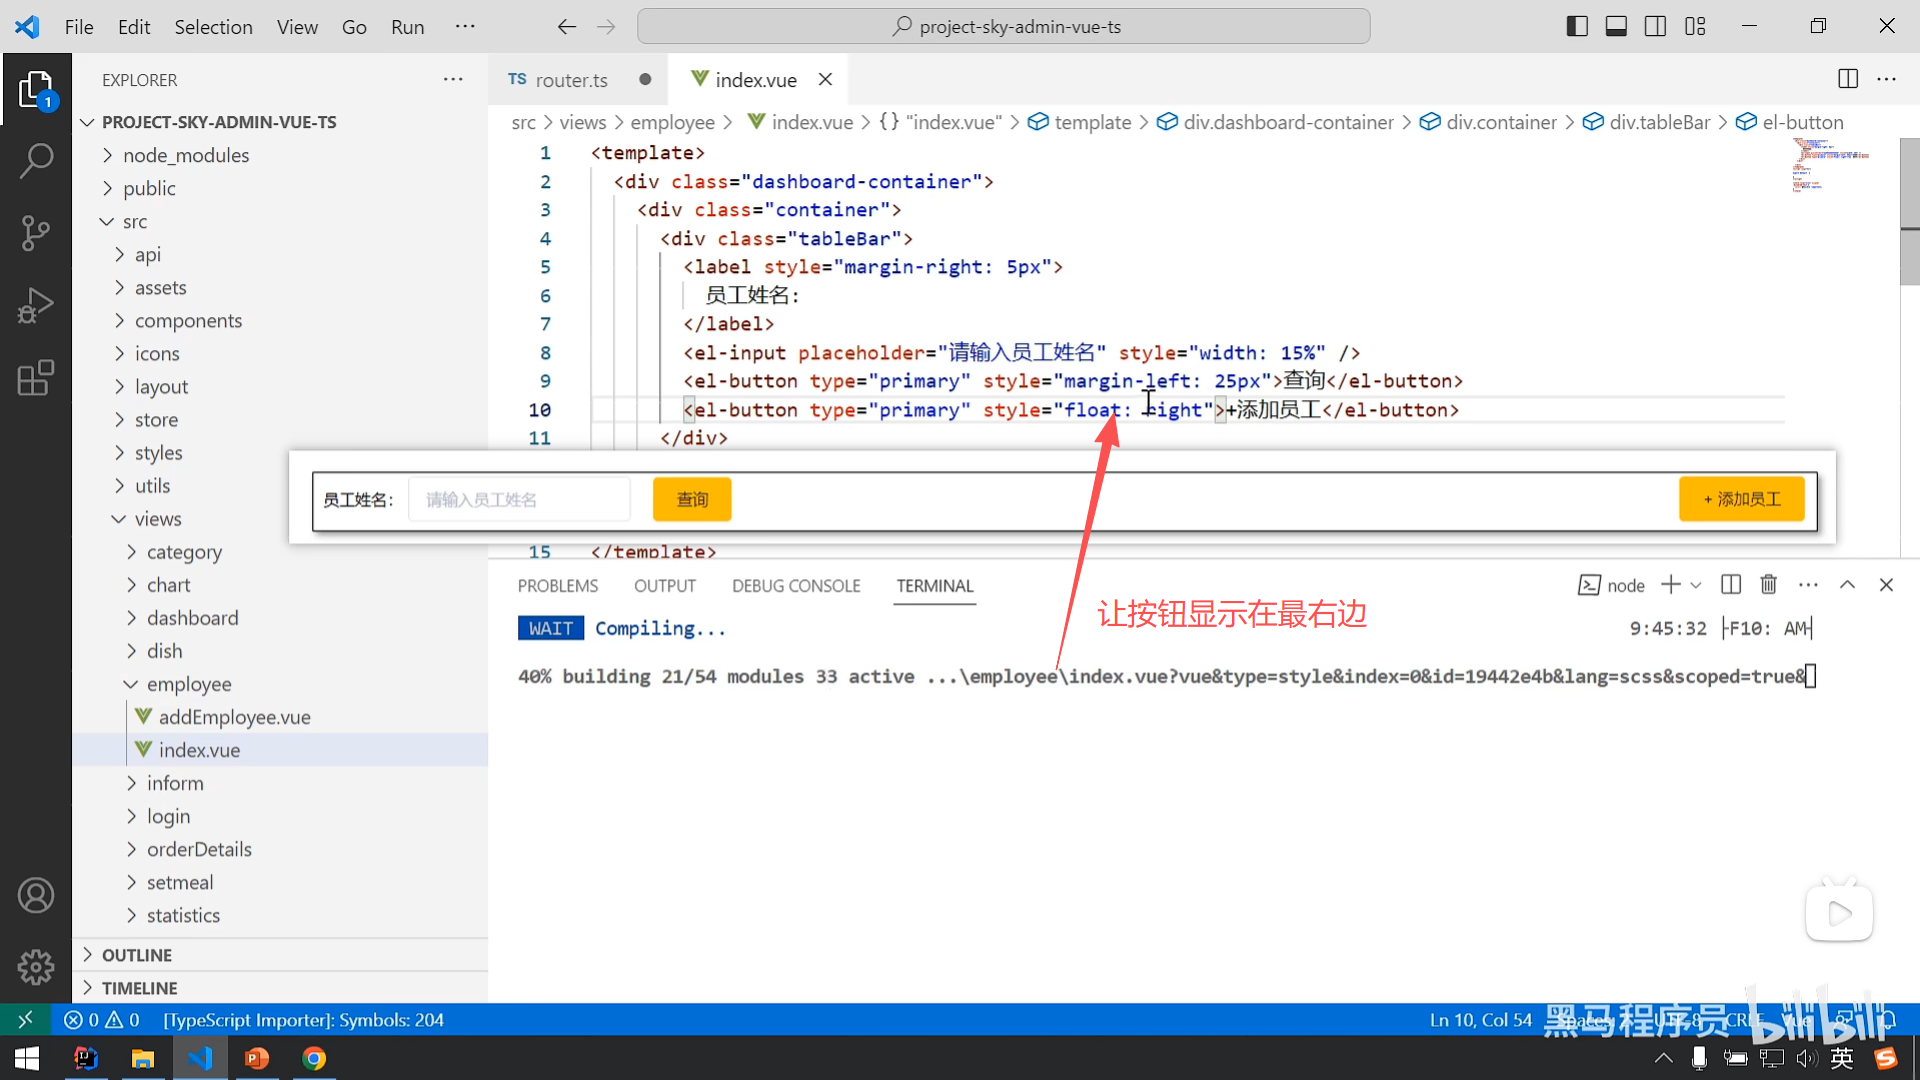This screenshot has width=1920, height=1080.
Task: Click the 查询 button in preview
Action: 692,499
